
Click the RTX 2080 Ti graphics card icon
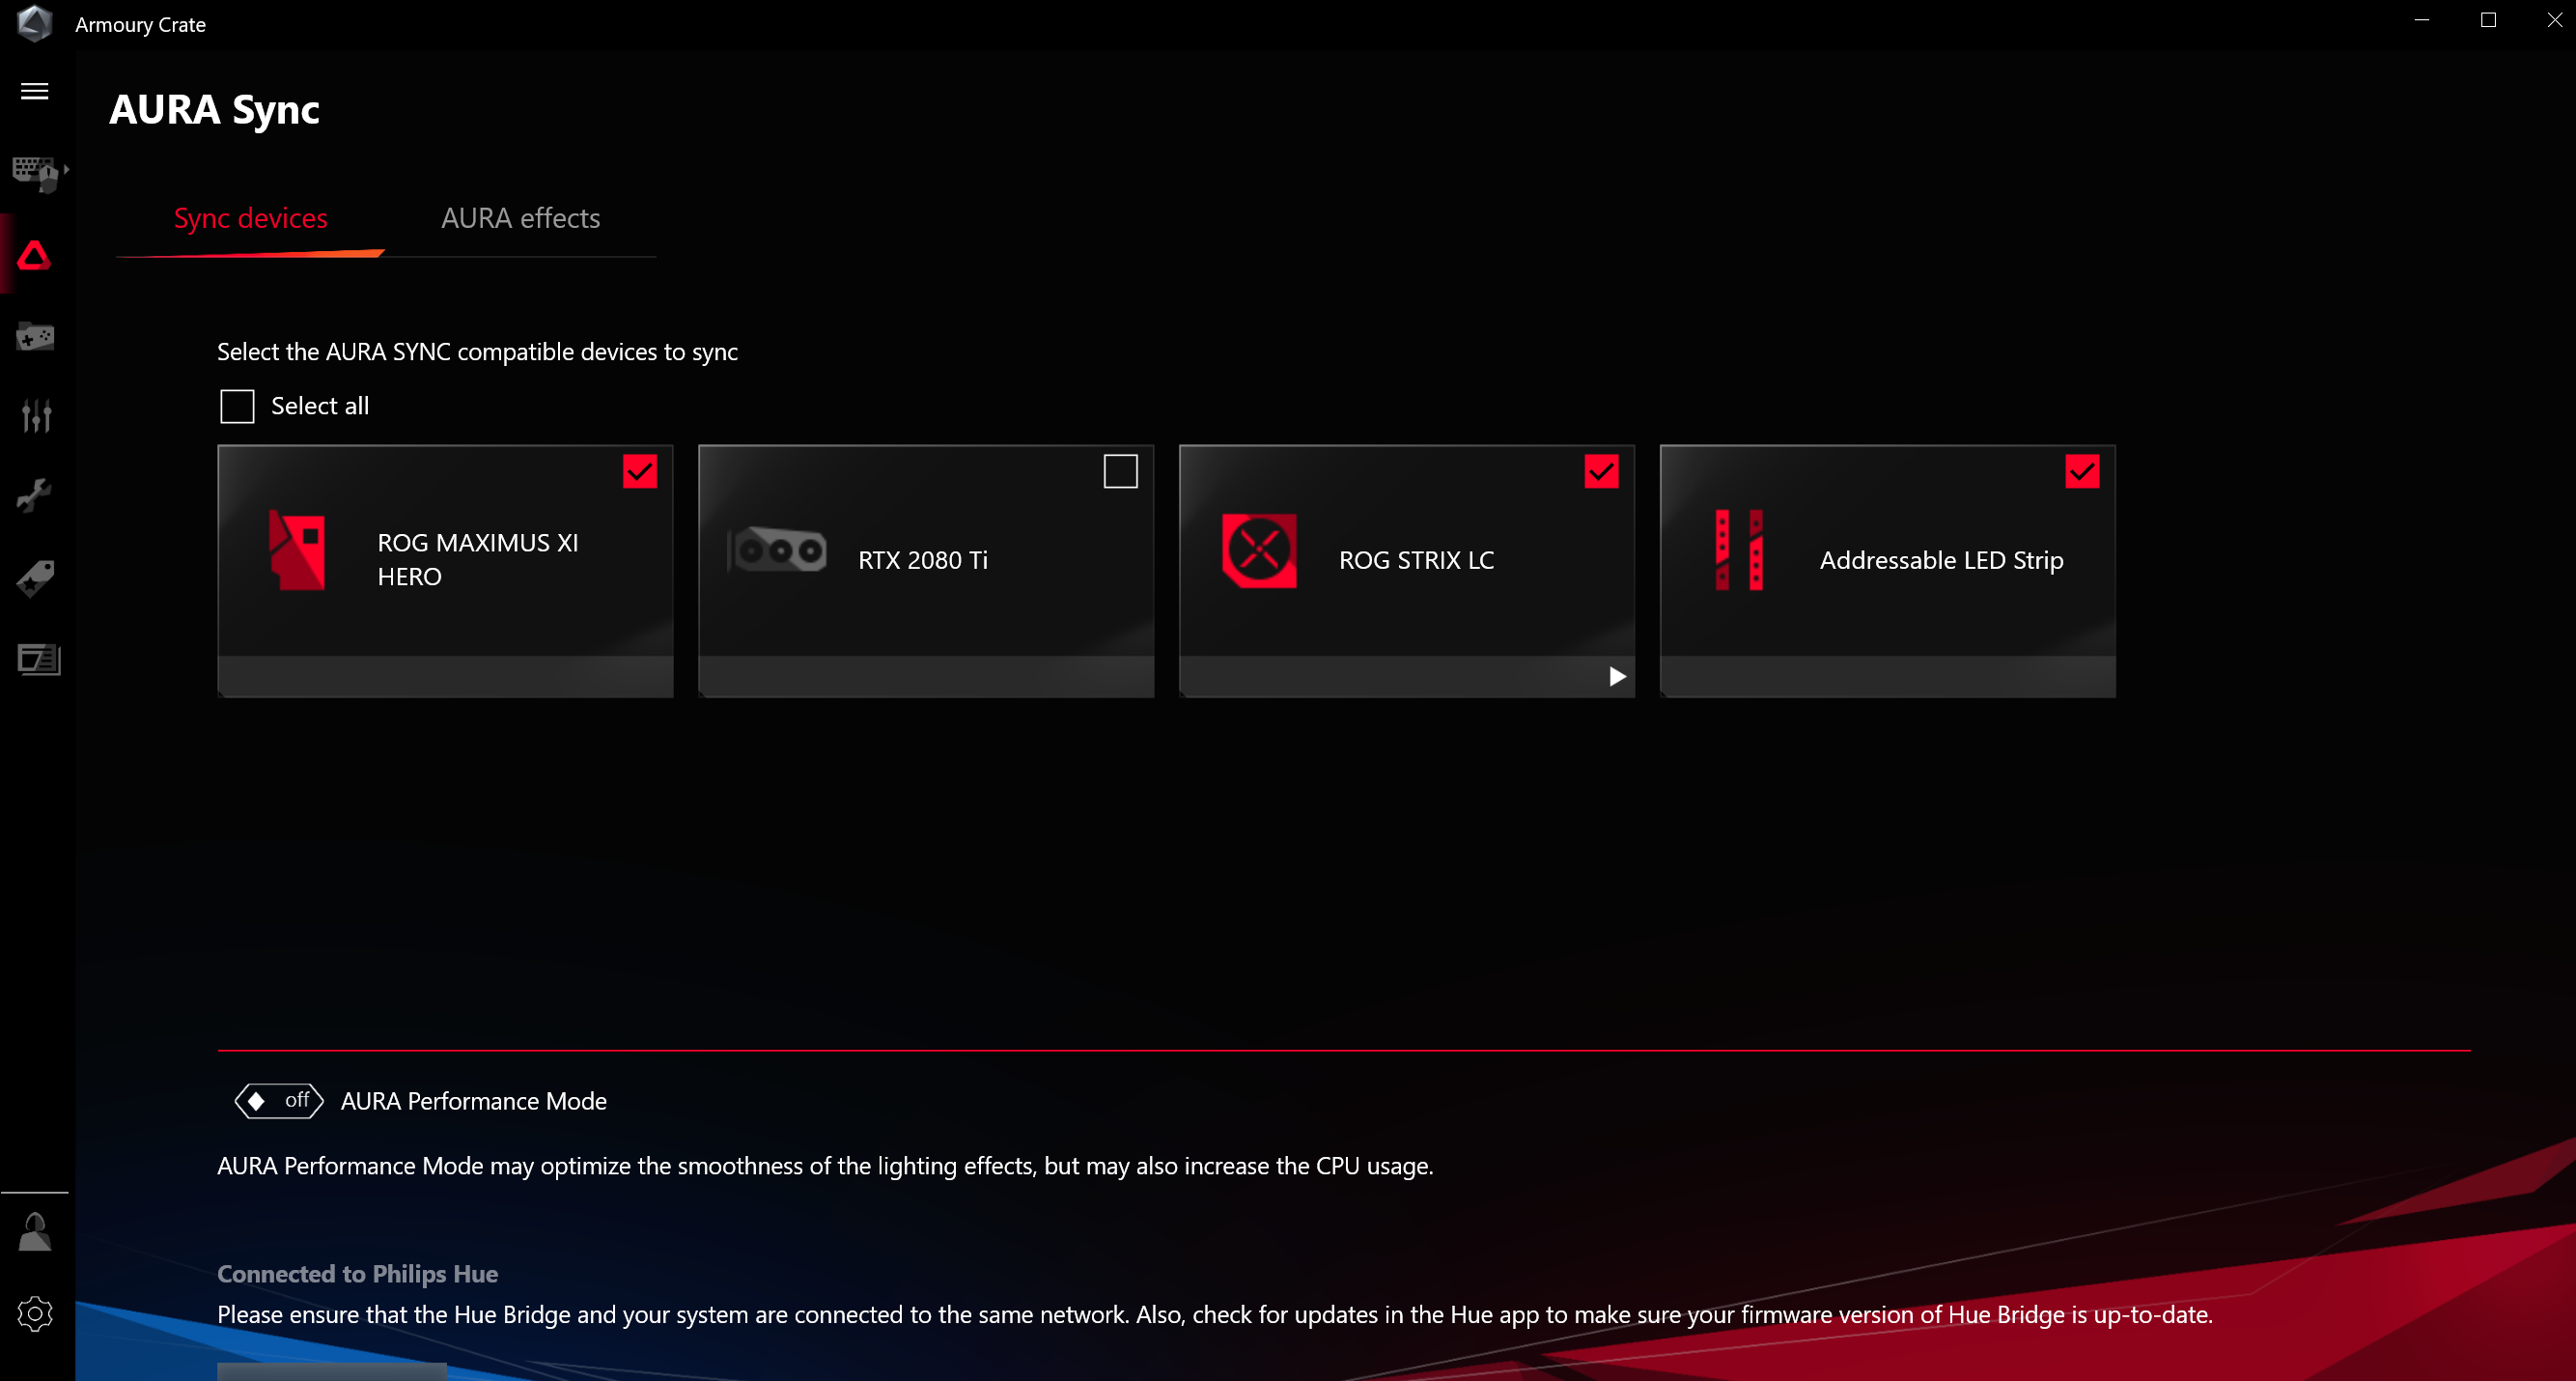[x=777, y=550]
